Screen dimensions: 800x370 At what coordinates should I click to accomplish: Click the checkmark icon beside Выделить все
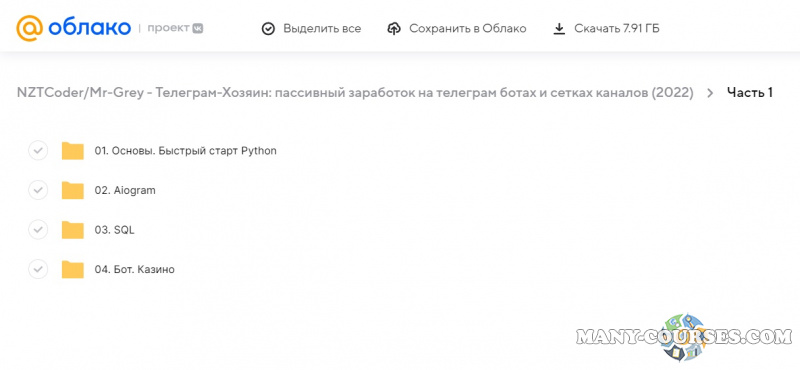(268, 29)
